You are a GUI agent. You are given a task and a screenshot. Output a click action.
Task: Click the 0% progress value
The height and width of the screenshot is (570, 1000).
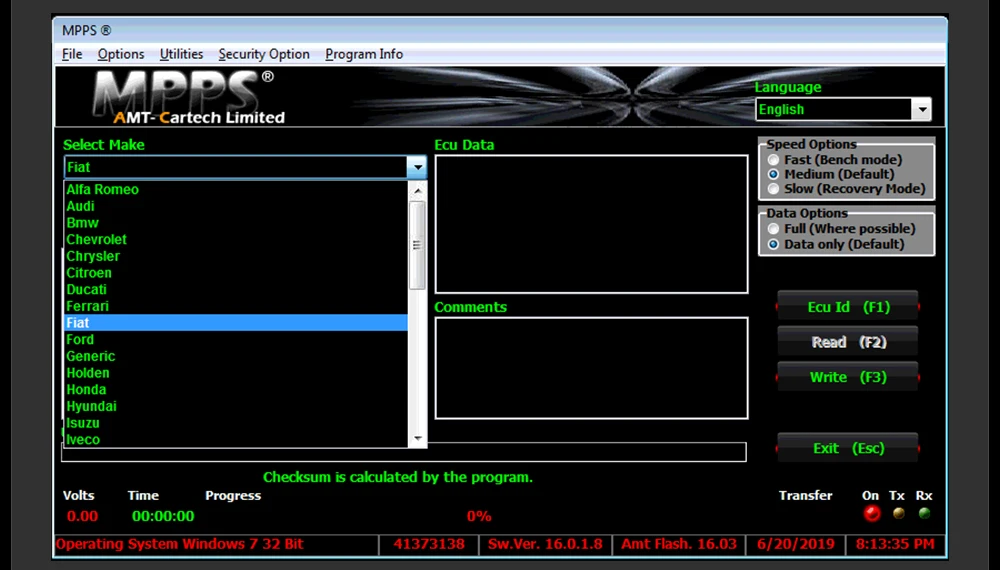(x=479, y=516)
